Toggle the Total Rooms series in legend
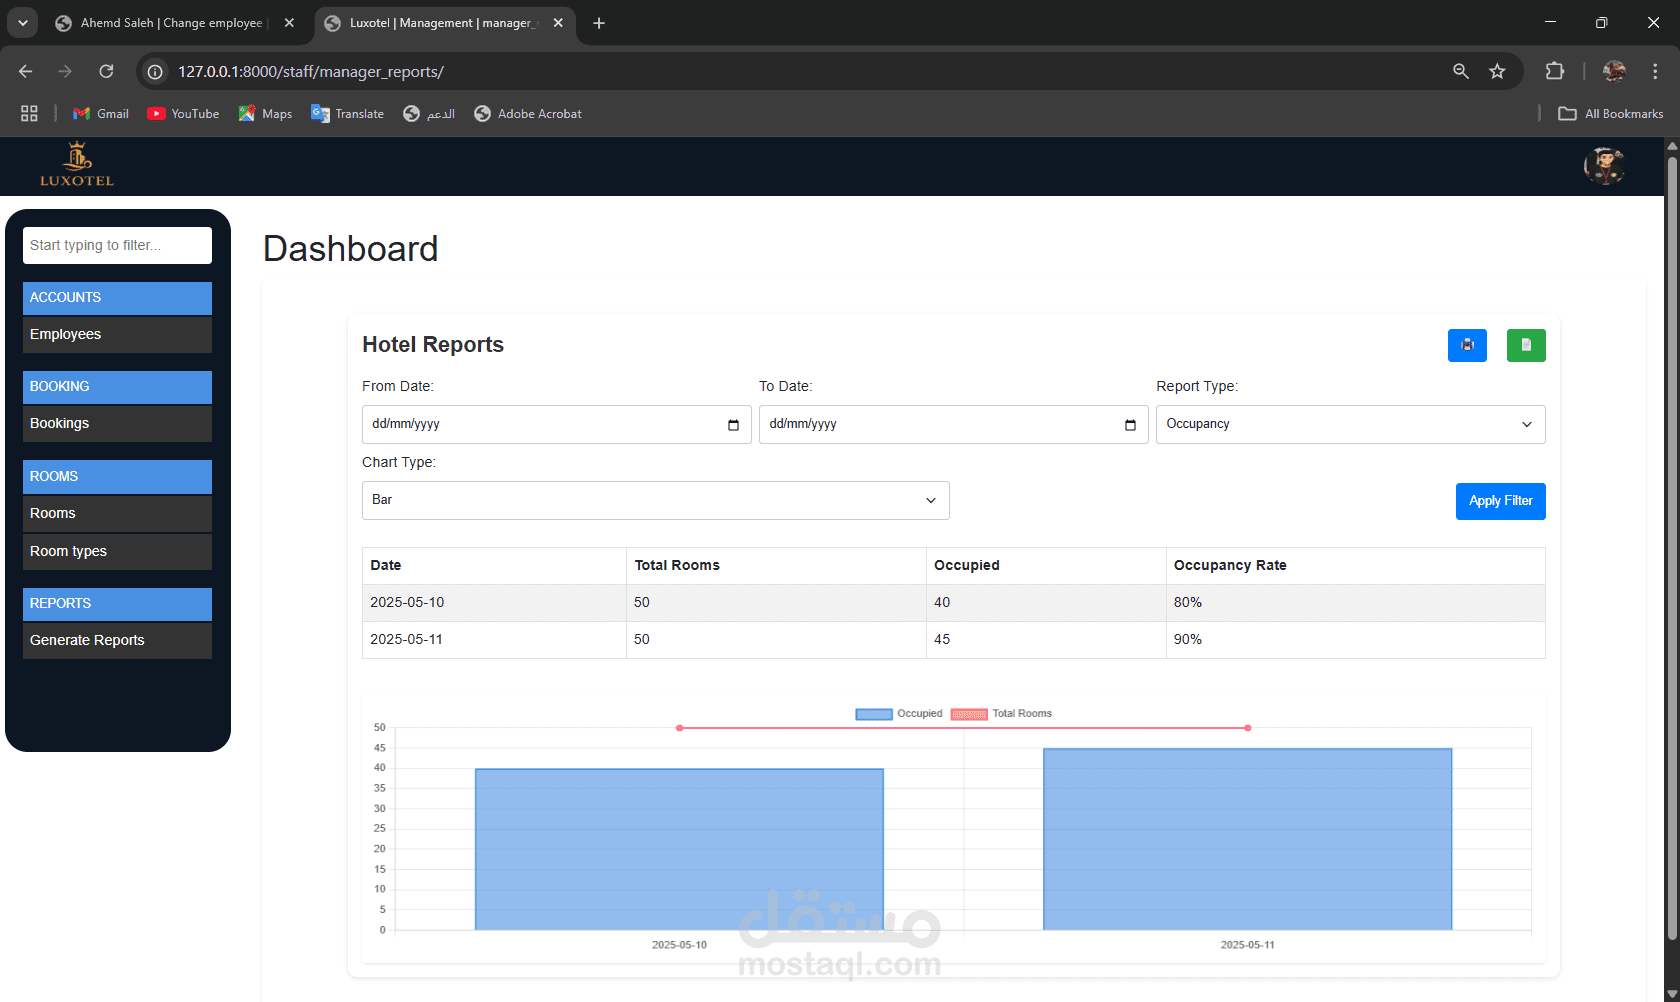Image resolution: width=1680 pixels, height=1002 pixels. point(1001,714)
